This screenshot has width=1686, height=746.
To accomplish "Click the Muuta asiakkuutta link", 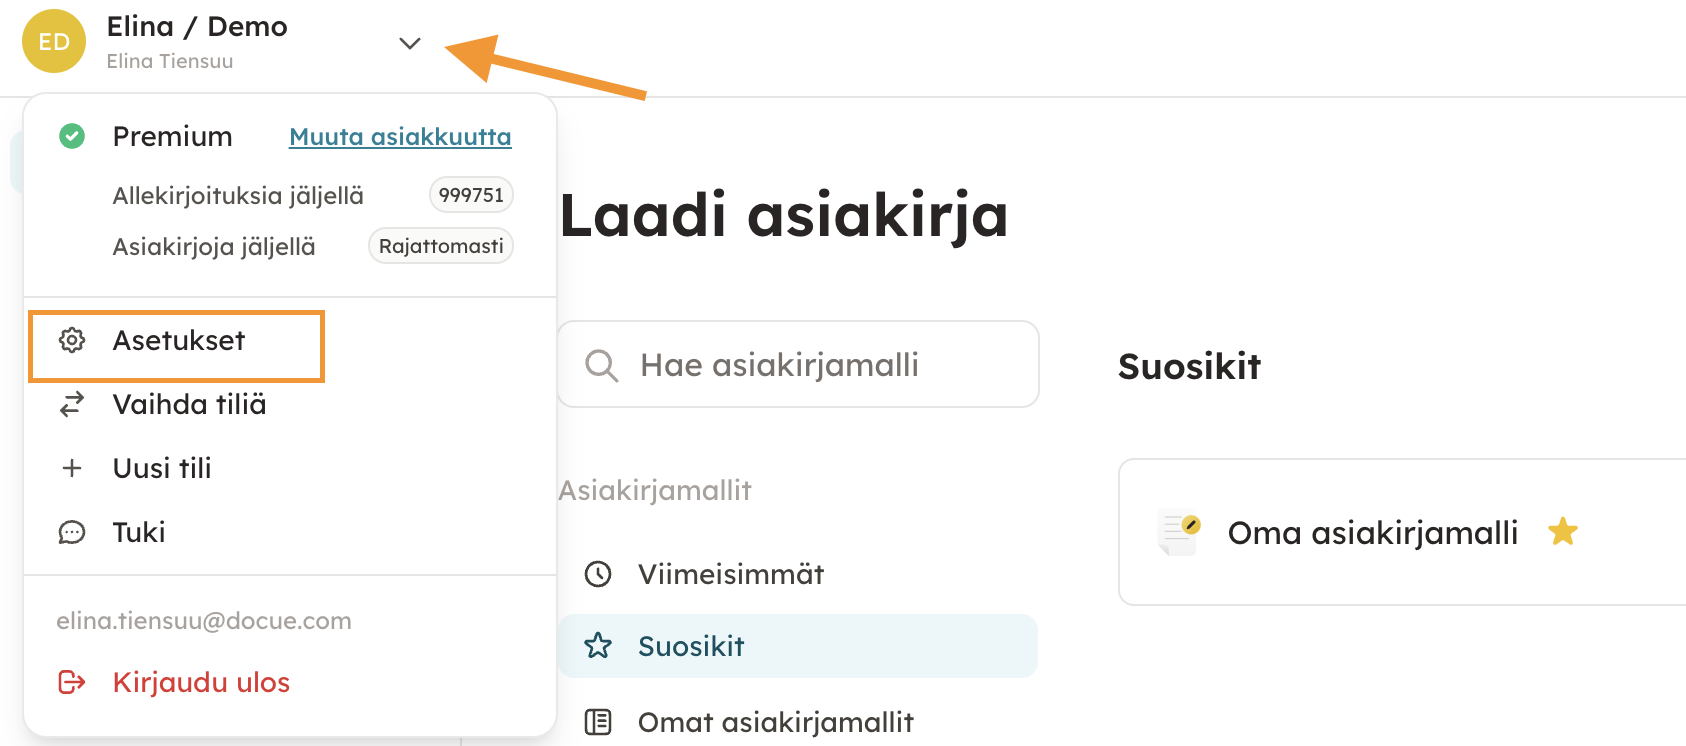I will pyautogui.click(x=400, y=137).
